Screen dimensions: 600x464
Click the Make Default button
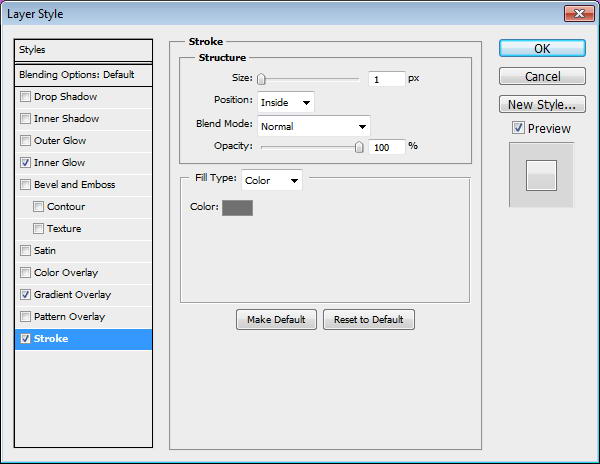[x=276, y=319]
